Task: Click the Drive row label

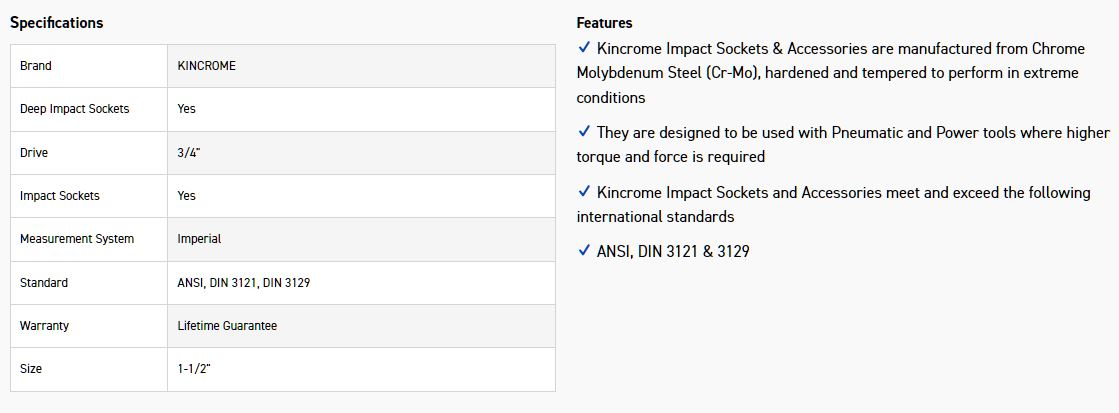Action: (x=34, y=153)
